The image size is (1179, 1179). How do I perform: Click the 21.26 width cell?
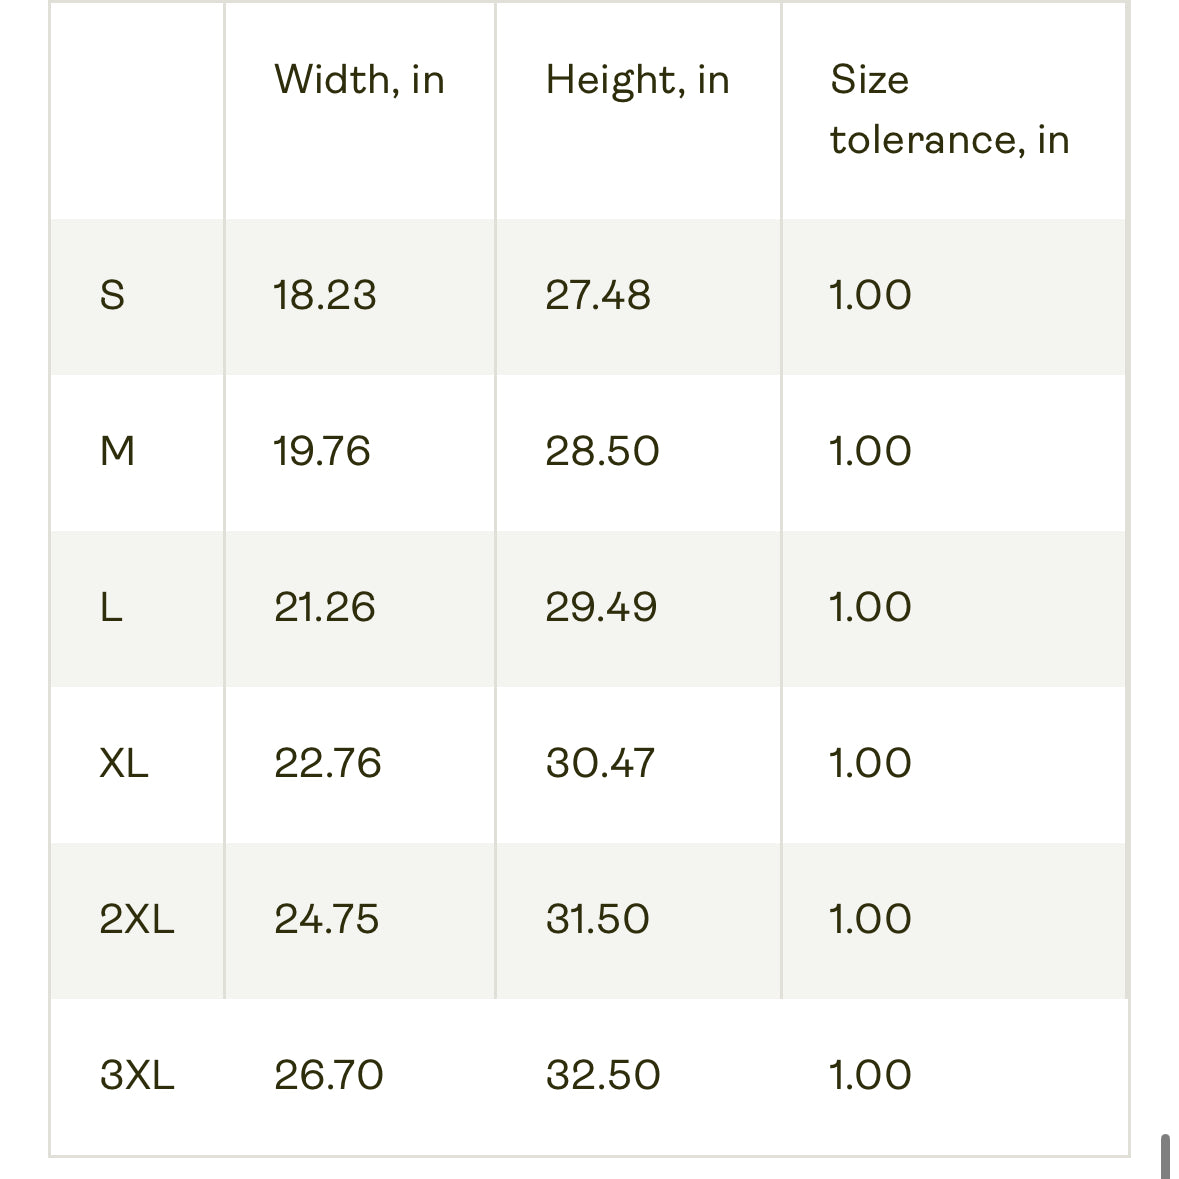pos(325,607)
